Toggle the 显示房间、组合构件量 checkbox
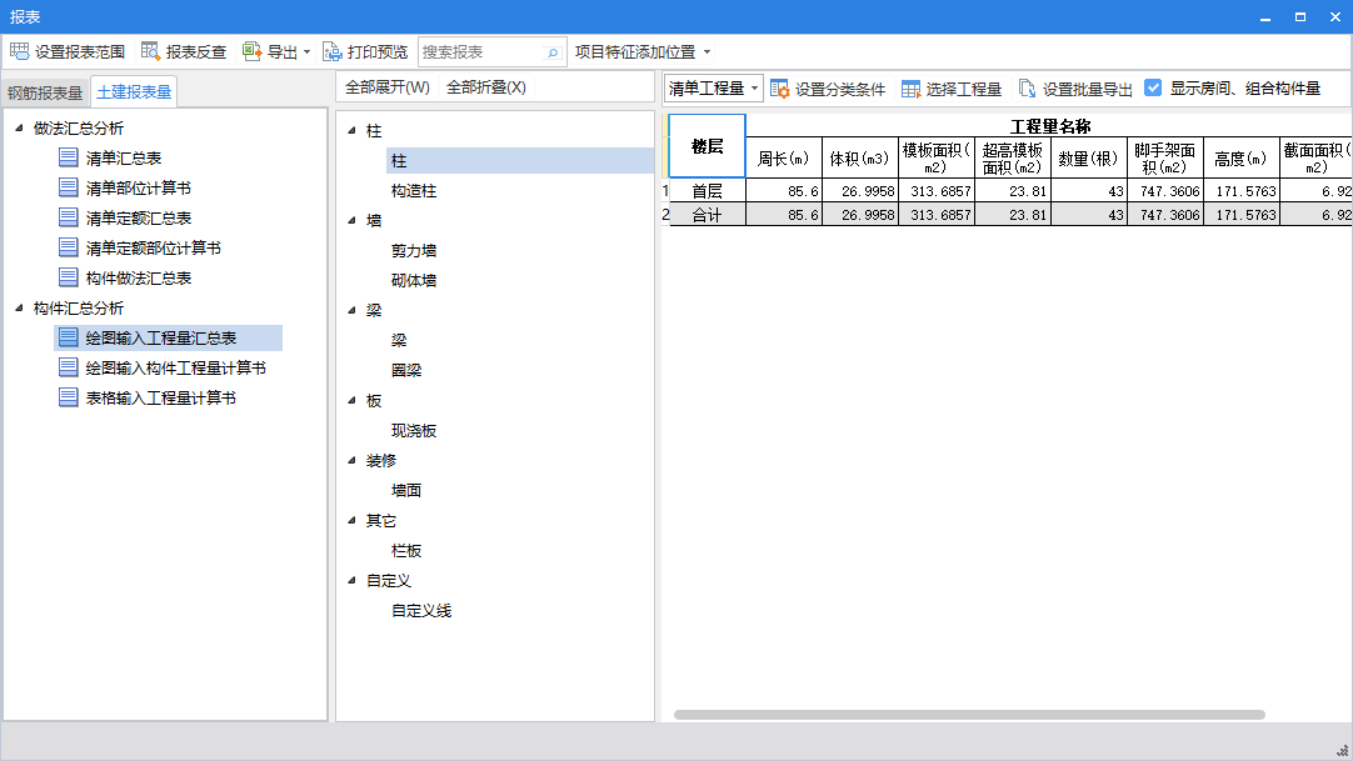Image resolution: width=1353 pixels, height=761 pixels. click(x=1153, y=88)
